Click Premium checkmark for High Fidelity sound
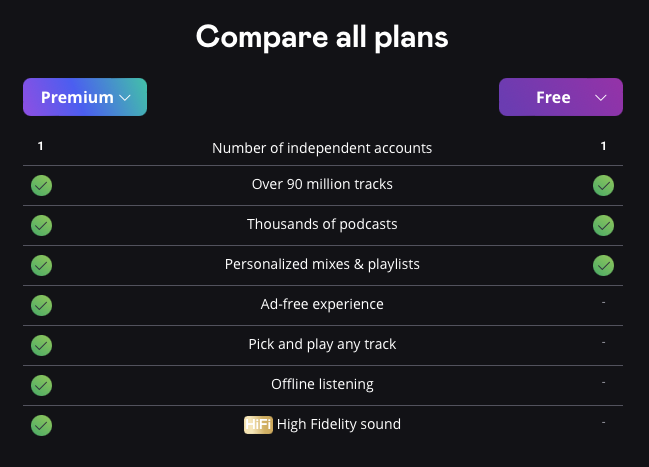 (x=41, y=425)
